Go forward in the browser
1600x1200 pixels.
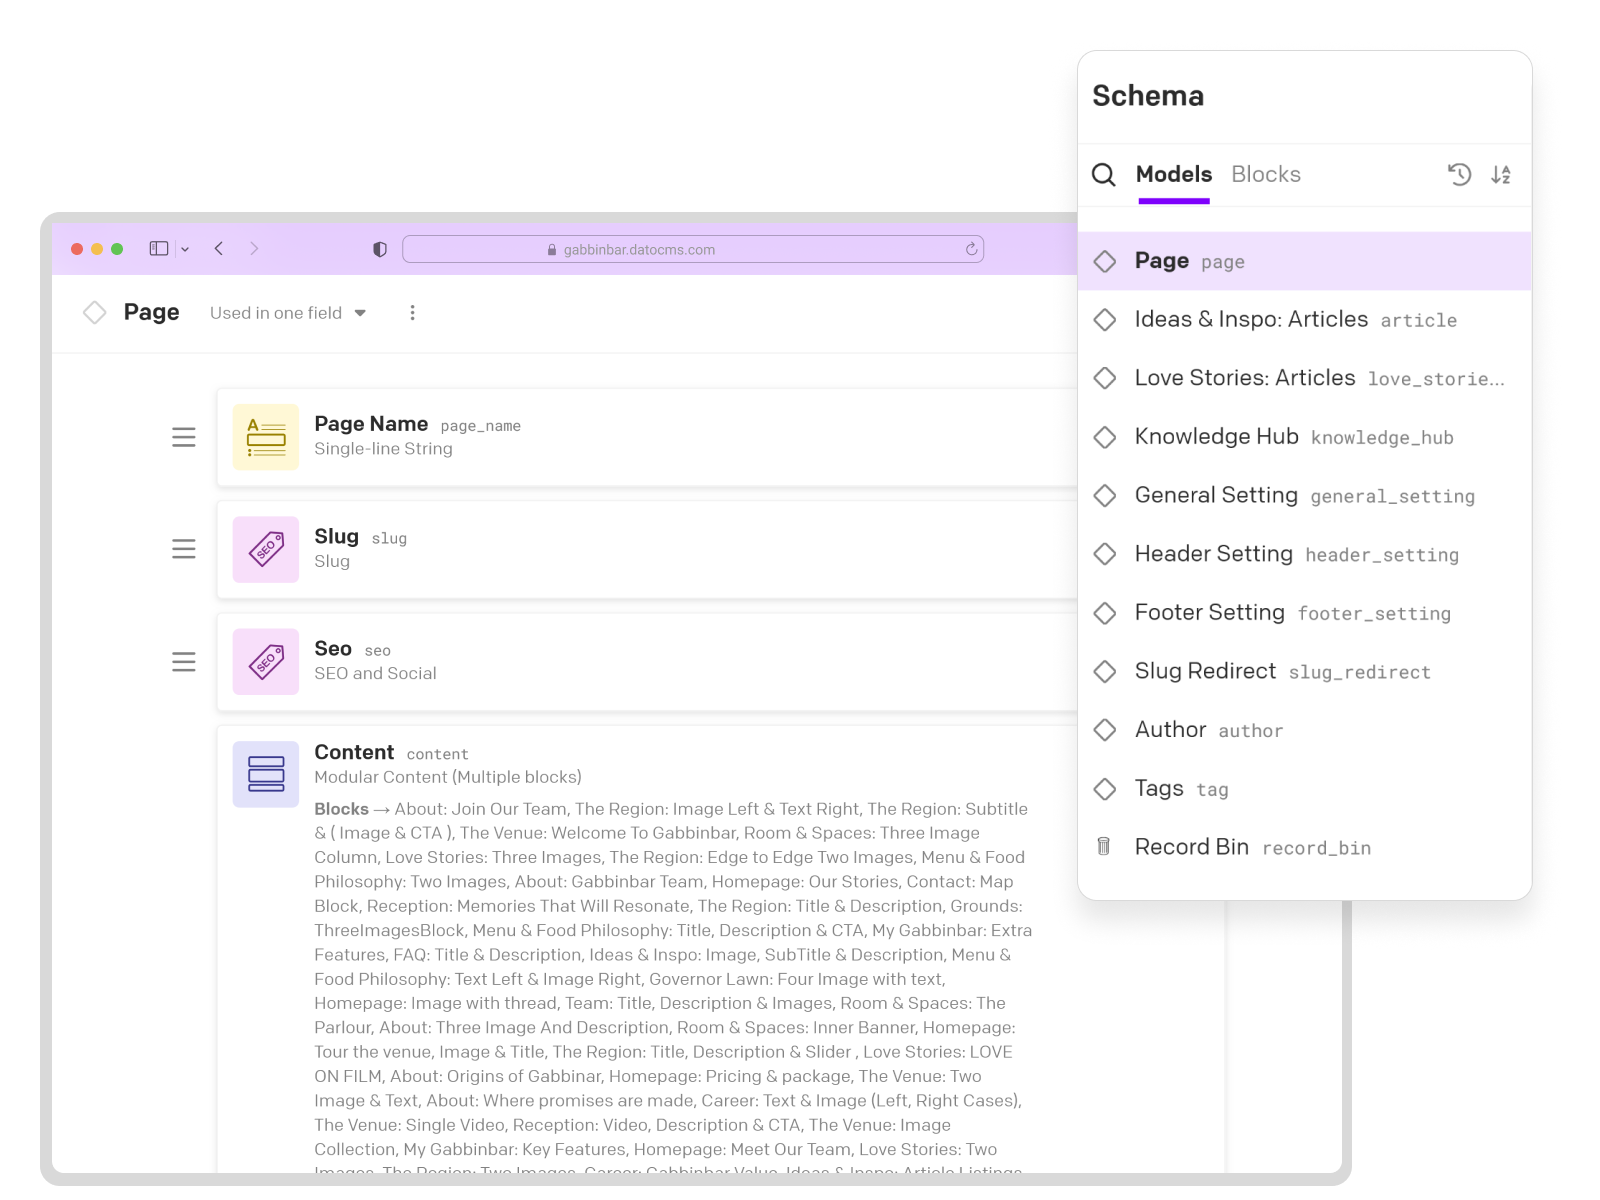(x=254, y=249)
